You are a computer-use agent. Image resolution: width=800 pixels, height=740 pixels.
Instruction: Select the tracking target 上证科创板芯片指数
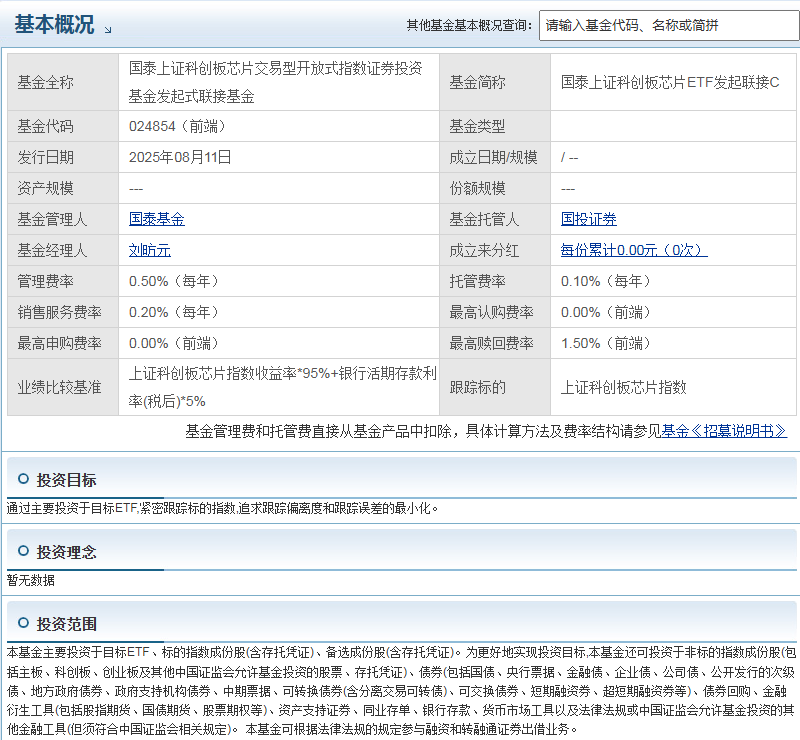click(623, 387)
